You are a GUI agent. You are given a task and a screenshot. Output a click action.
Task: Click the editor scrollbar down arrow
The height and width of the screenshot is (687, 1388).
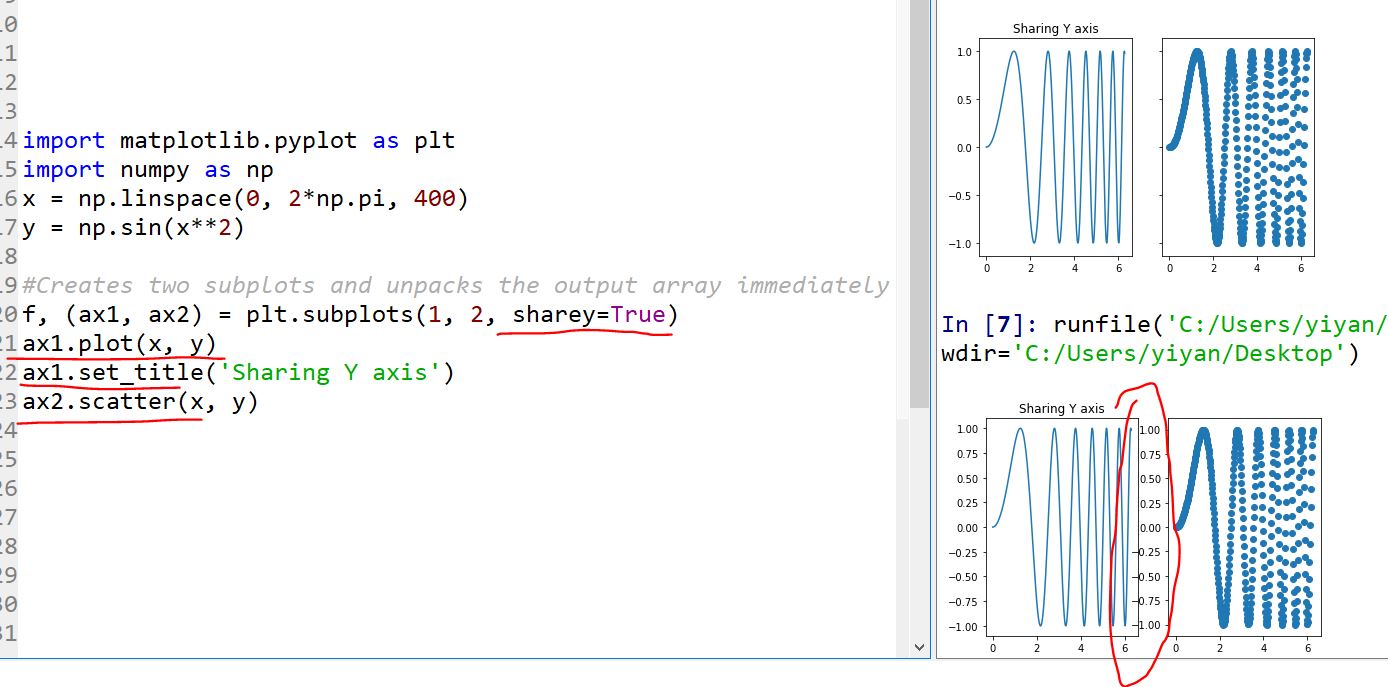[x=920, y=647]
